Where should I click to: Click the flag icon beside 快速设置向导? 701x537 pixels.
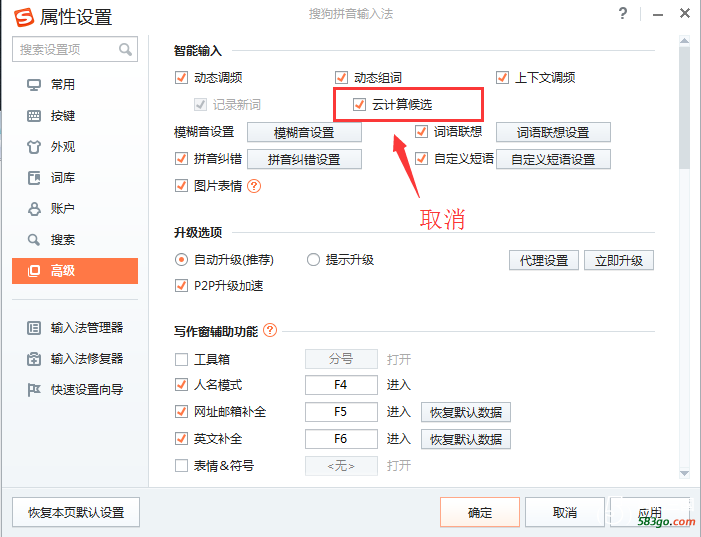click(34, 390)
